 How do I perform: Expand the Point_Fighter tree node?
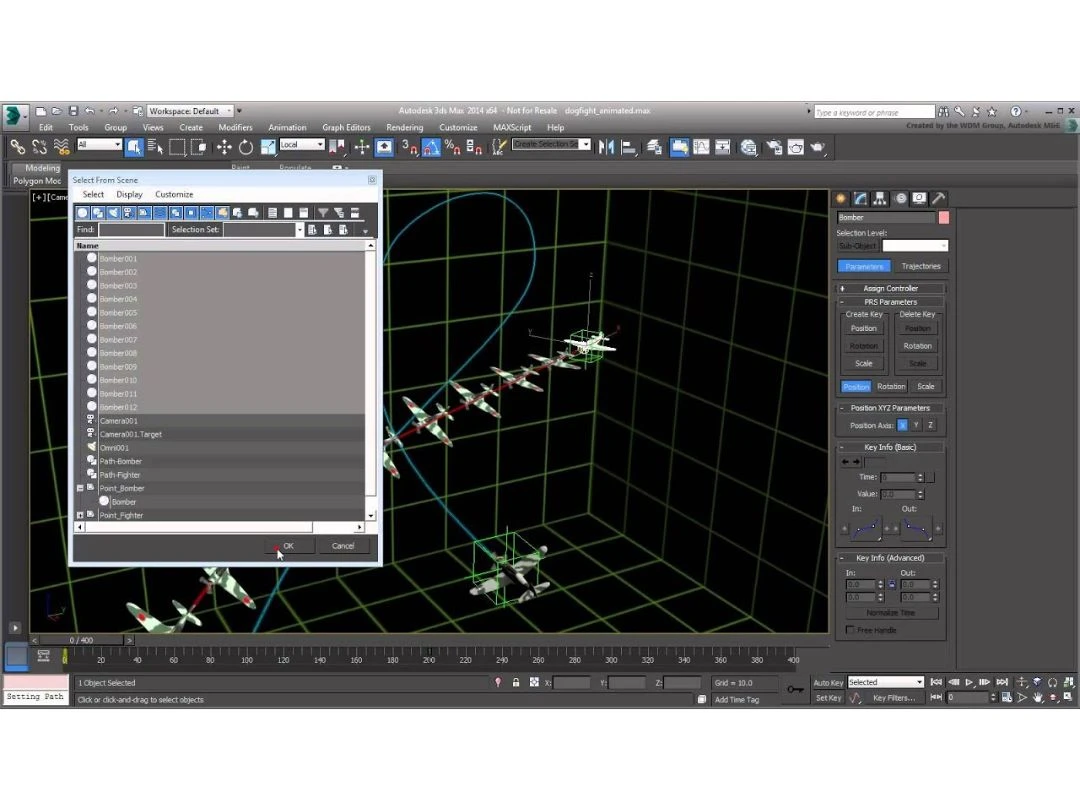click(x=80, y=515)
